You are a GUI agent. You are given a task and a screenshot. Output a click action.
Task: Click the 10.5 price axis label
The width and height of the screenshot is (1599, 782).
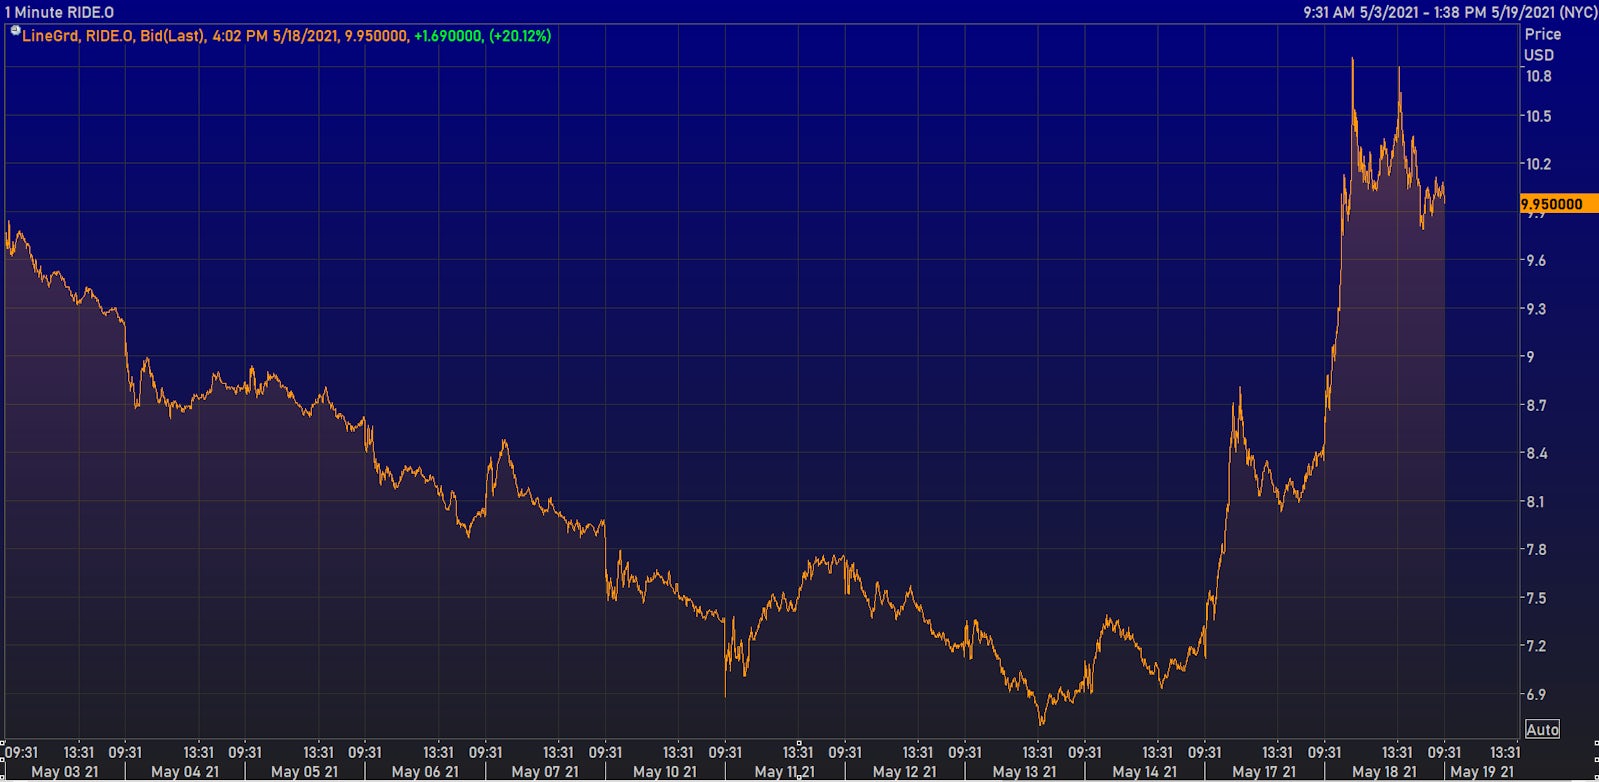pos(1538,116)
